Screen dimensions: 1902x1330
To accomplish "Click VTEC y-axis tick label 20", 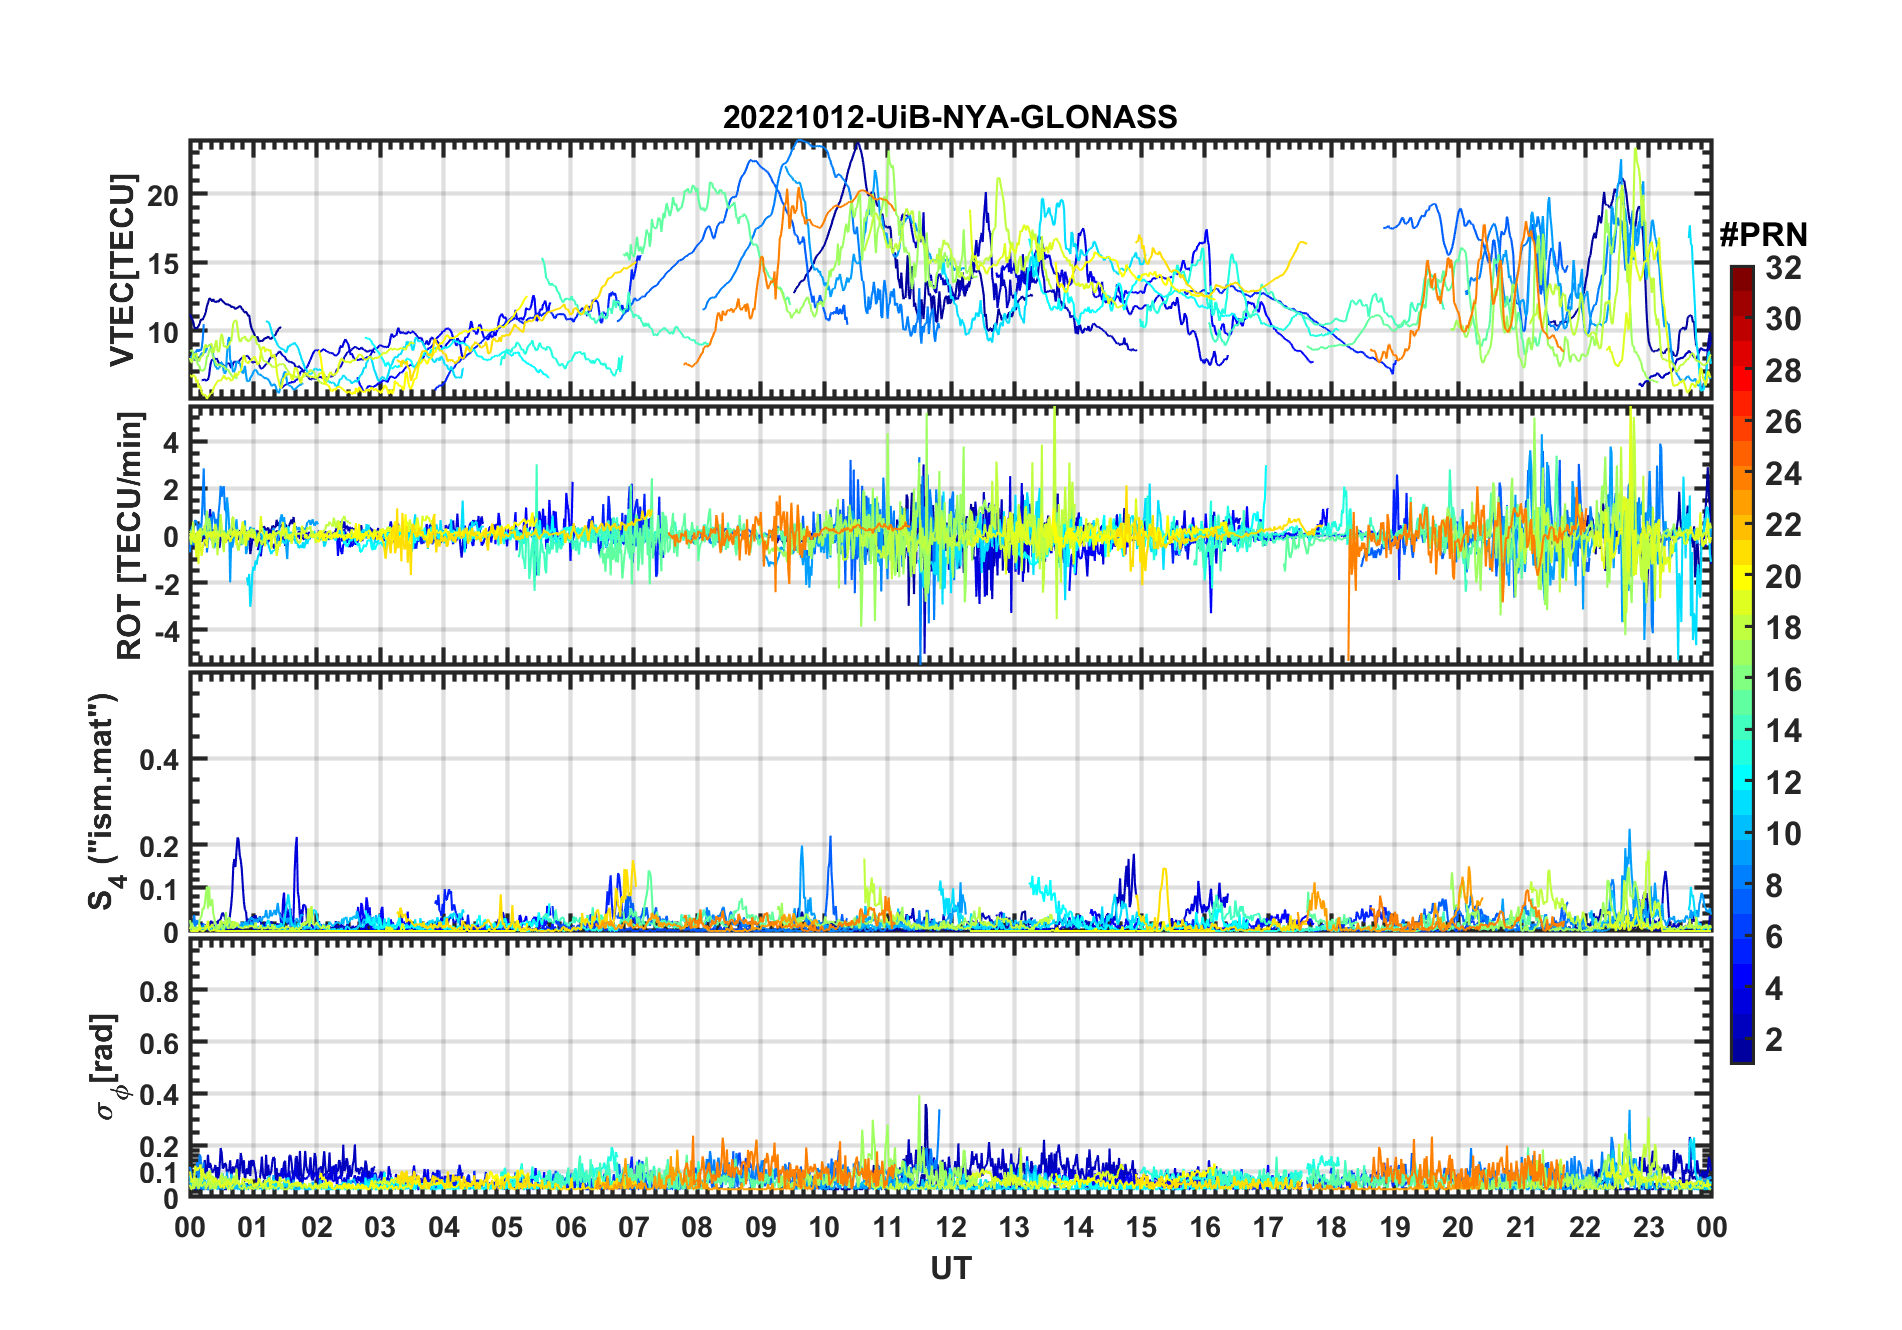I will point(163,196).
